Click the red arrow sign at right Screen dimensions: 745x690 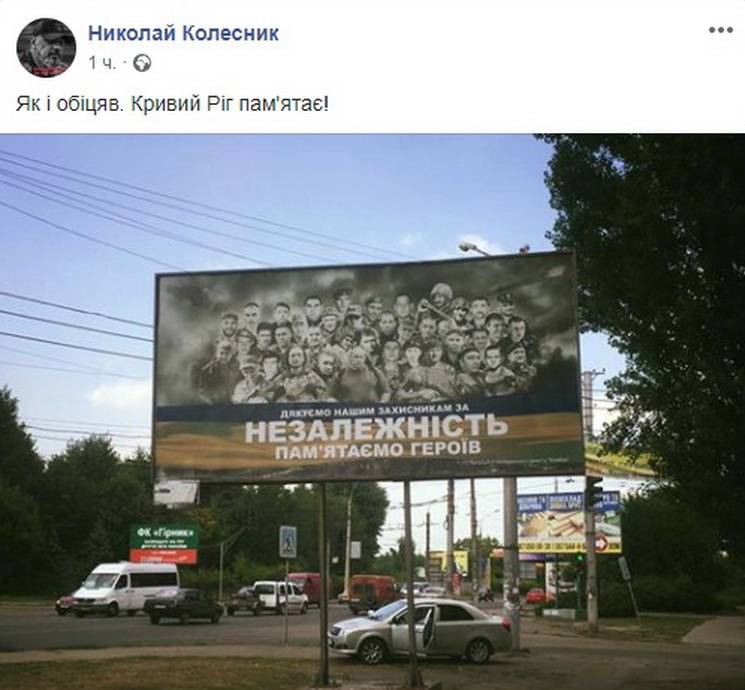(x=601, y=543)
